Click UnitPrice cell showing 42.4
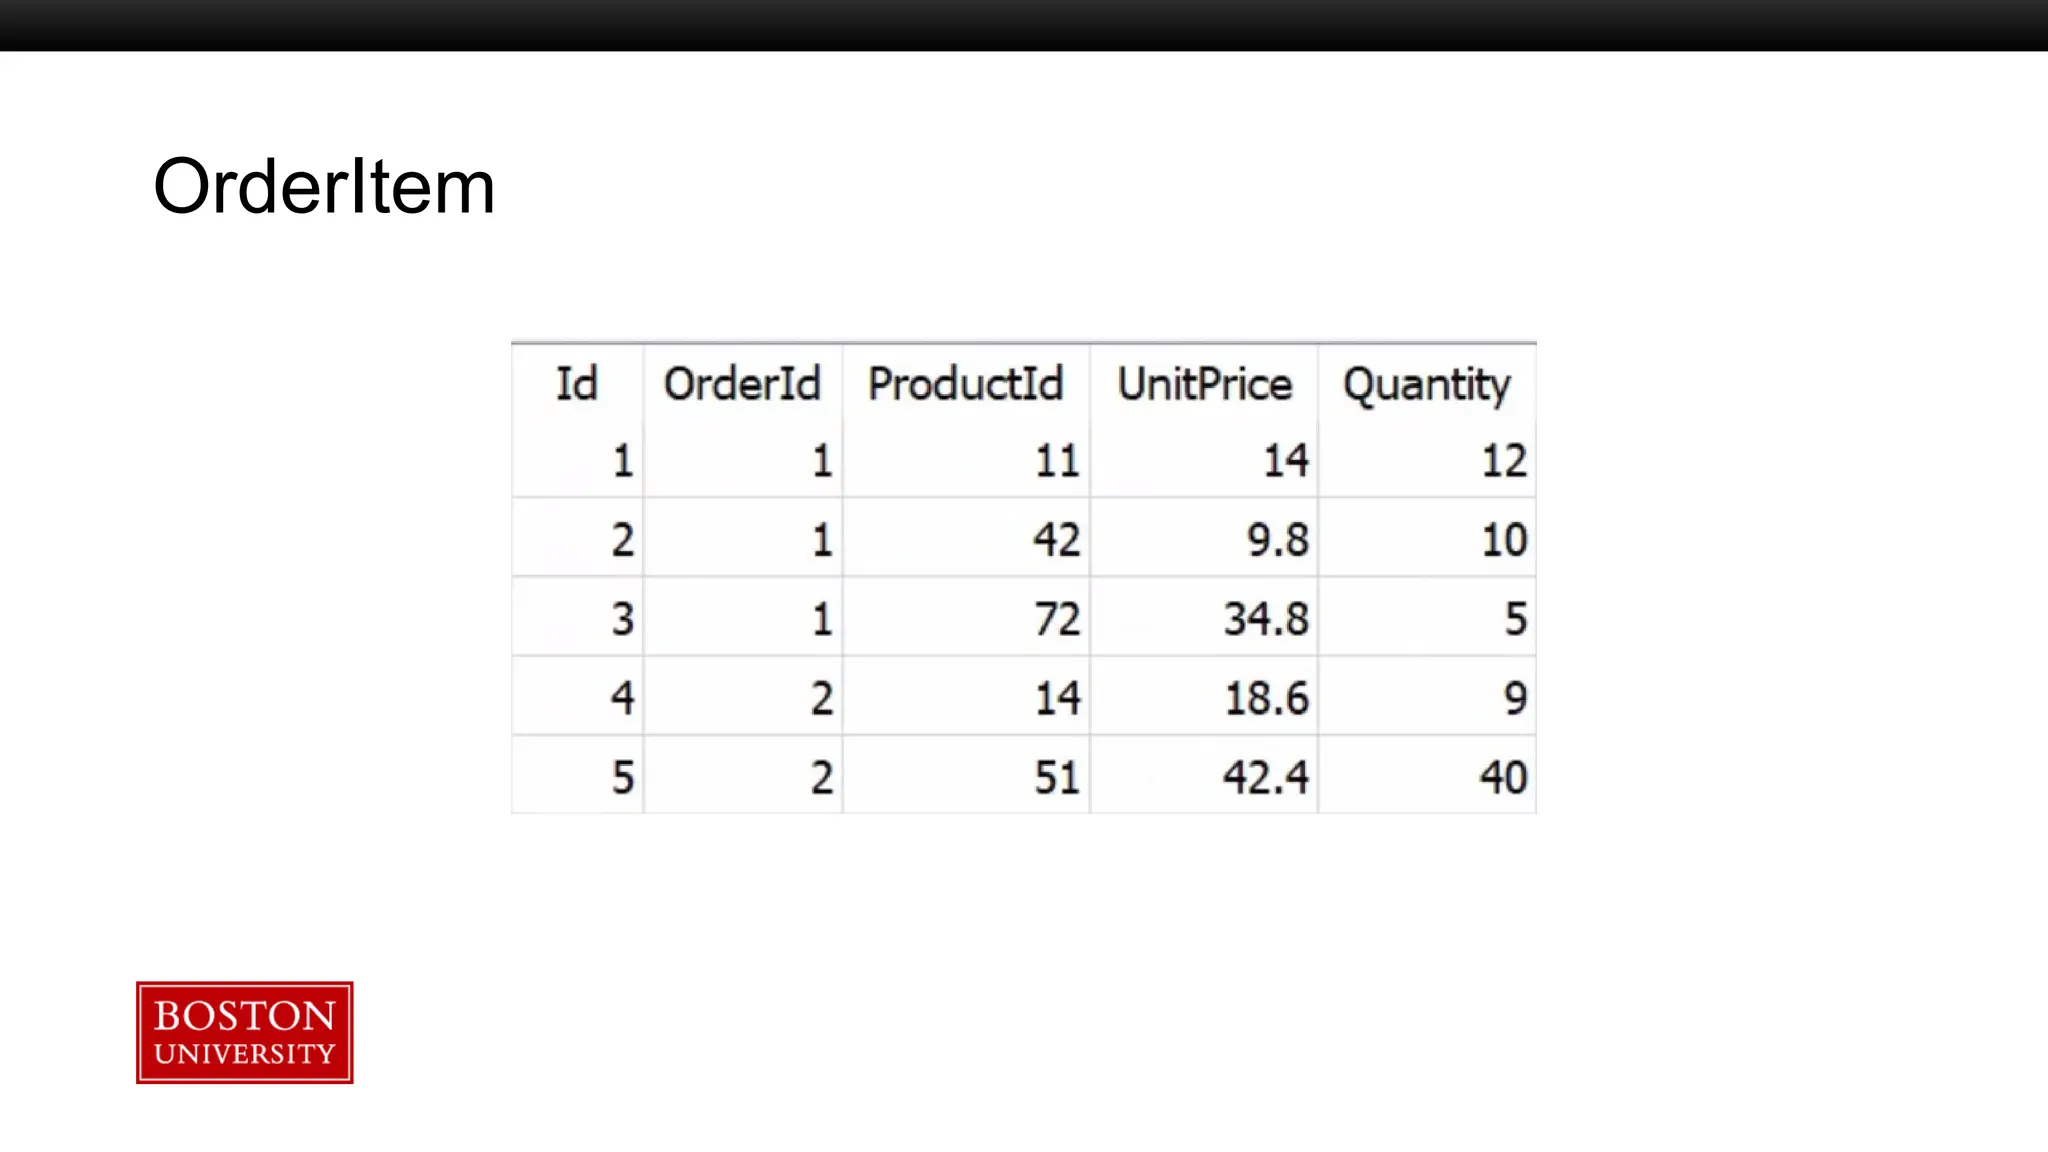 (1266, 777)
